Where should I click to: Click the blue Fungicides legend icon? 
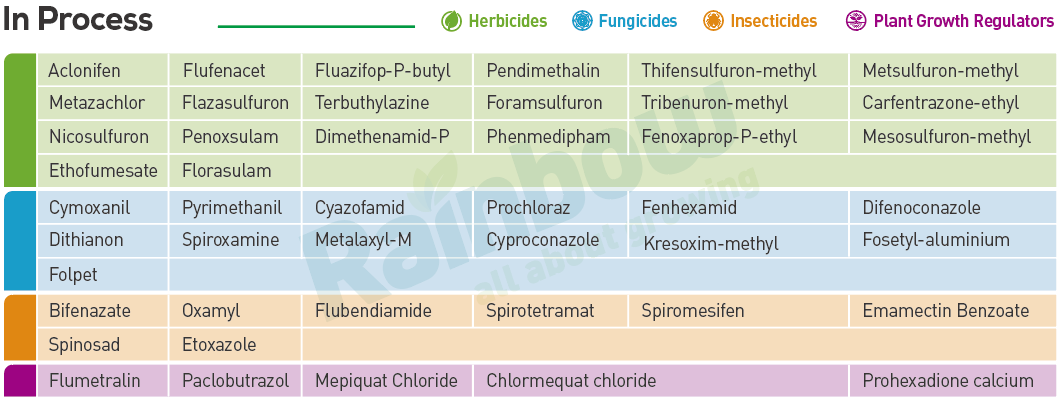[582, 22]
